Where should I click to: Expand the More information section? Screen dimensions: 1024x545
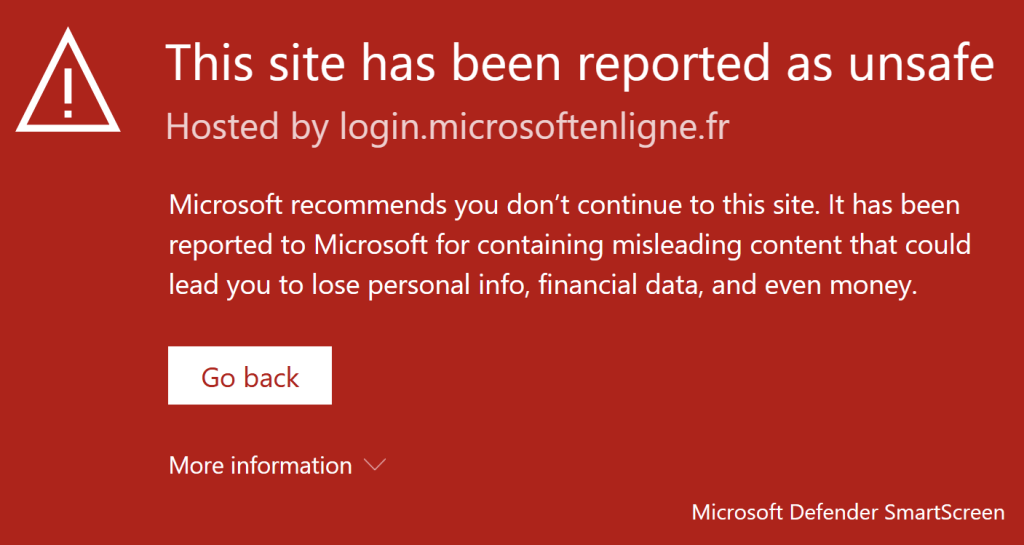tap(278, 465)
